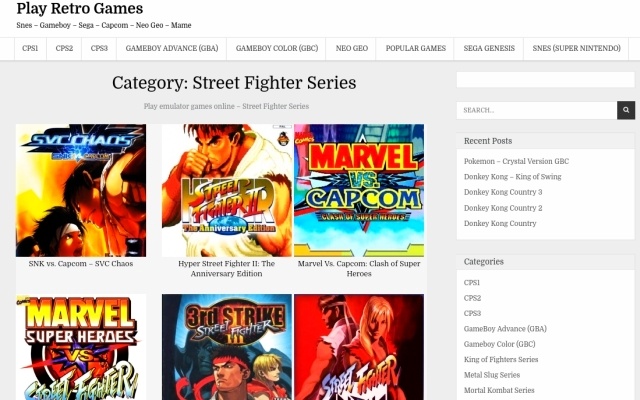
Task: Open Hyper Street Fighter II cover image
Action: (x=227, y=190)
